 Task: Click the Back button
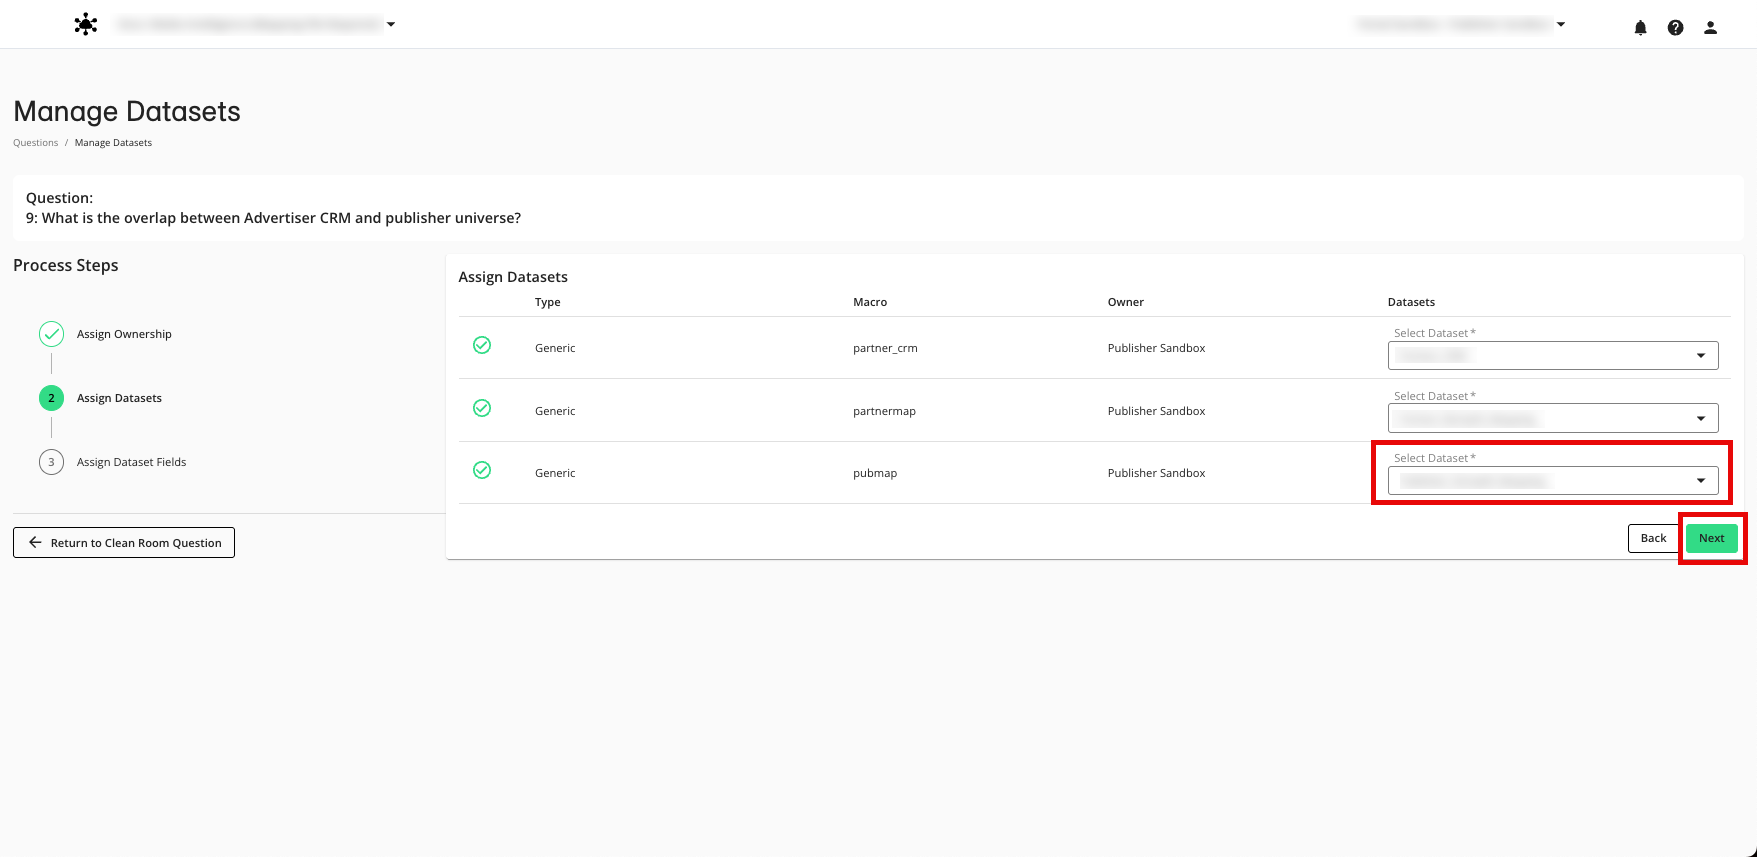click(1653, 538)
